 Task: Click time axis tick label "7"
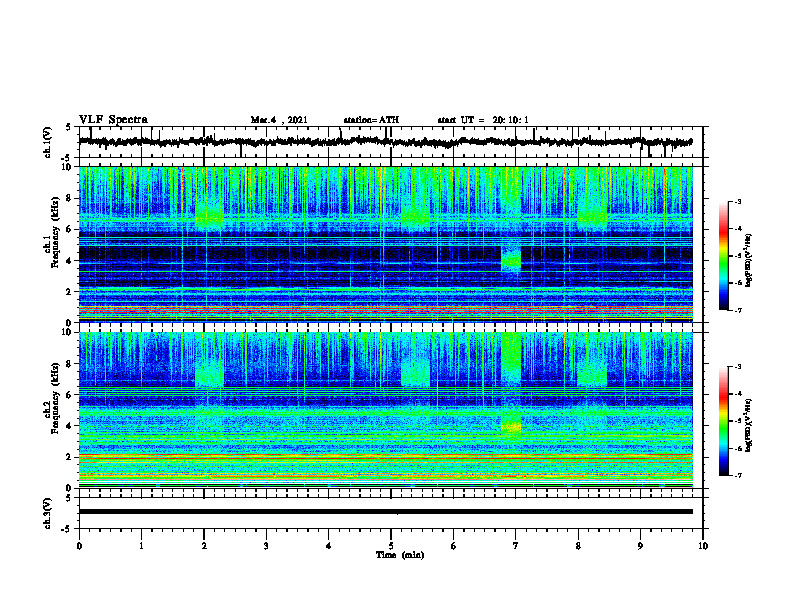(516, 546)
